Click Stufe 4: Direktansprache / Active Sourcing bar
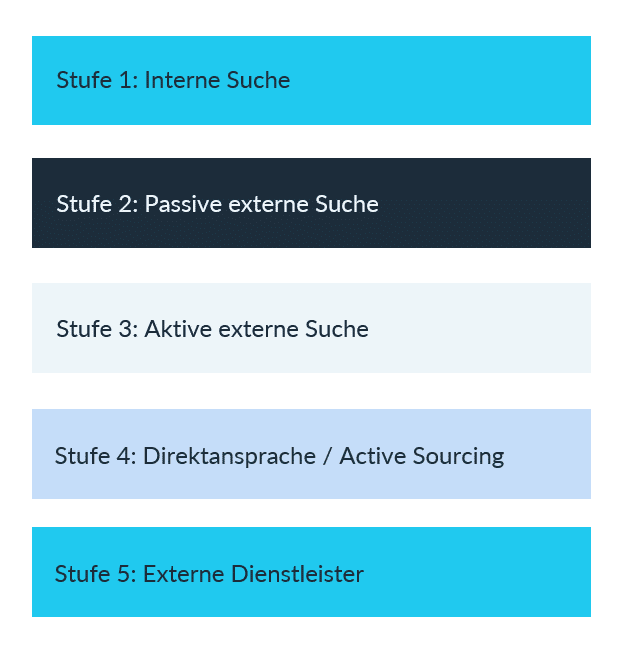 click(311, 454)
